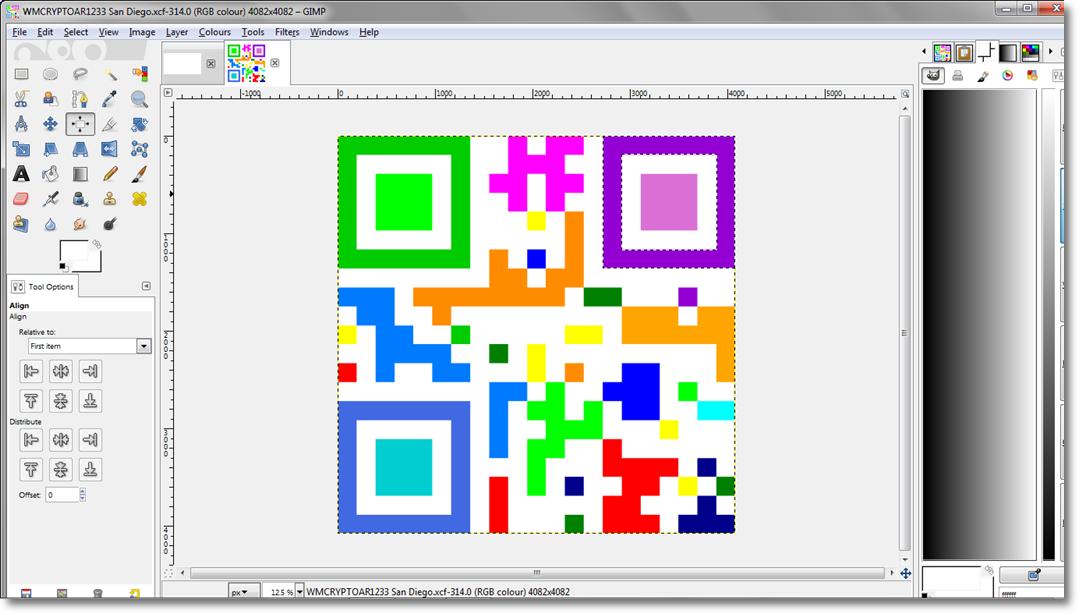Select the Scissors Select tool

[x=21, y=99]
